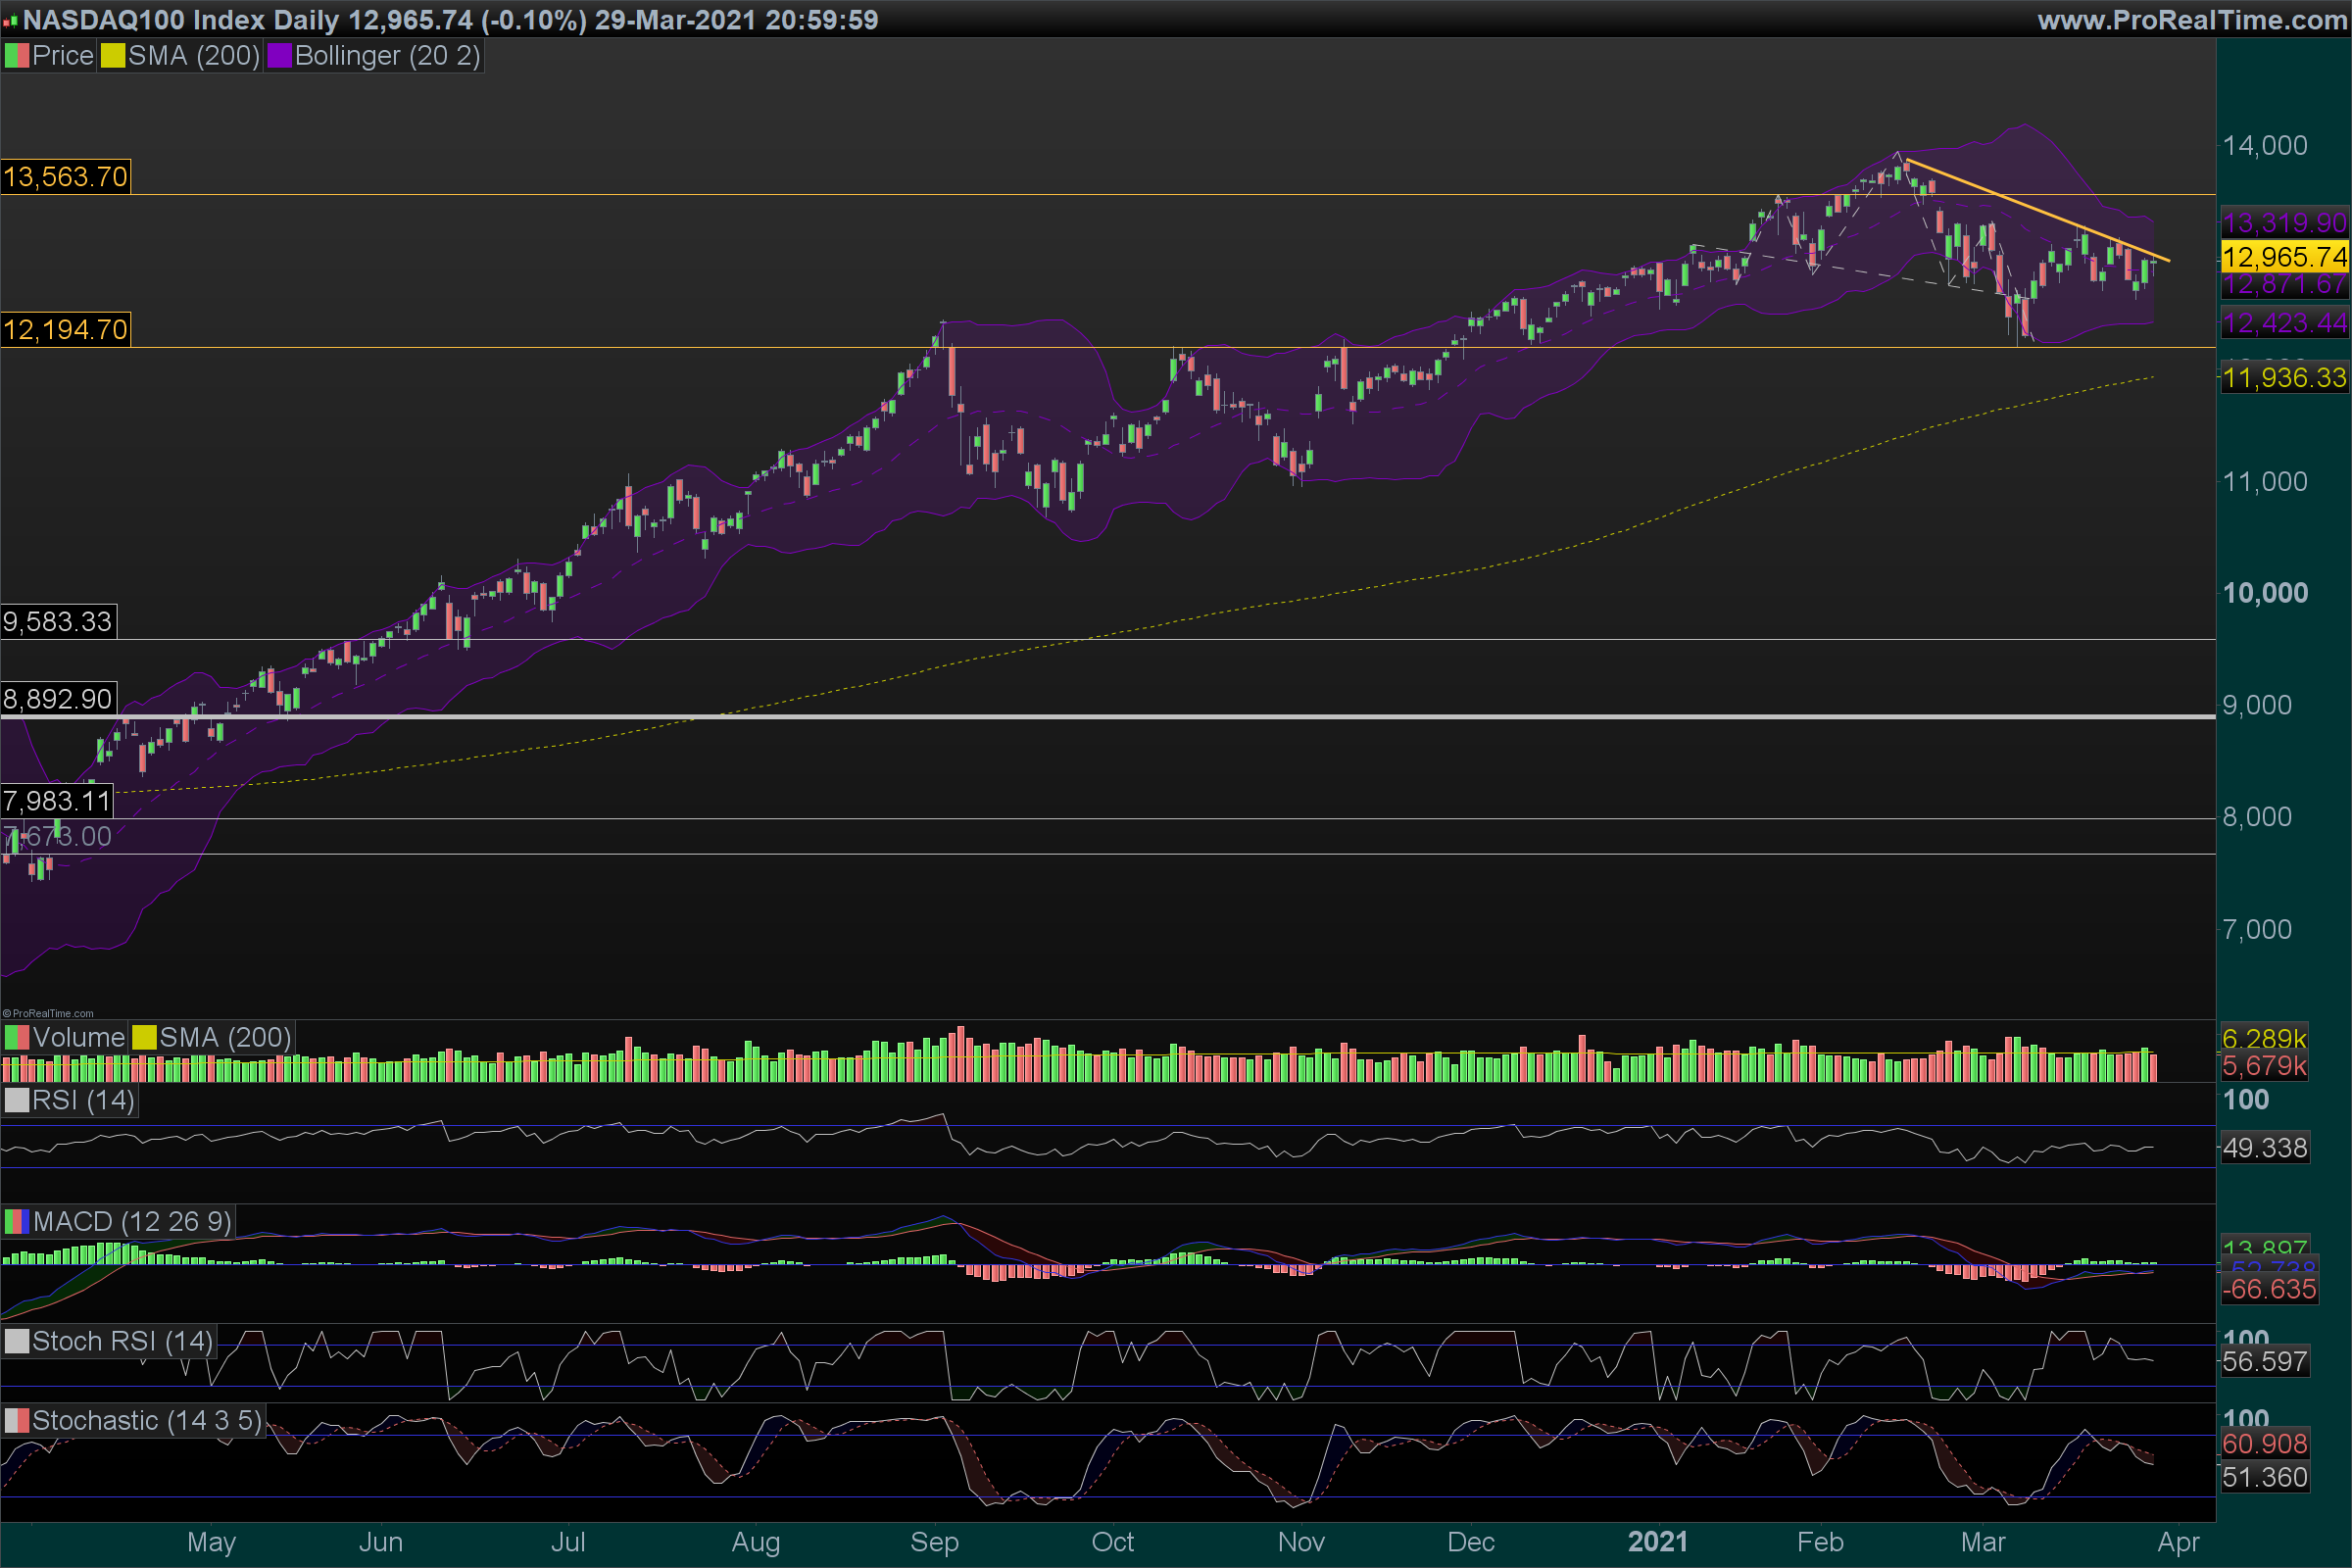Click the NASDAQ100 Index Daily chart title

pyautogui.click(x=180, y=20)
